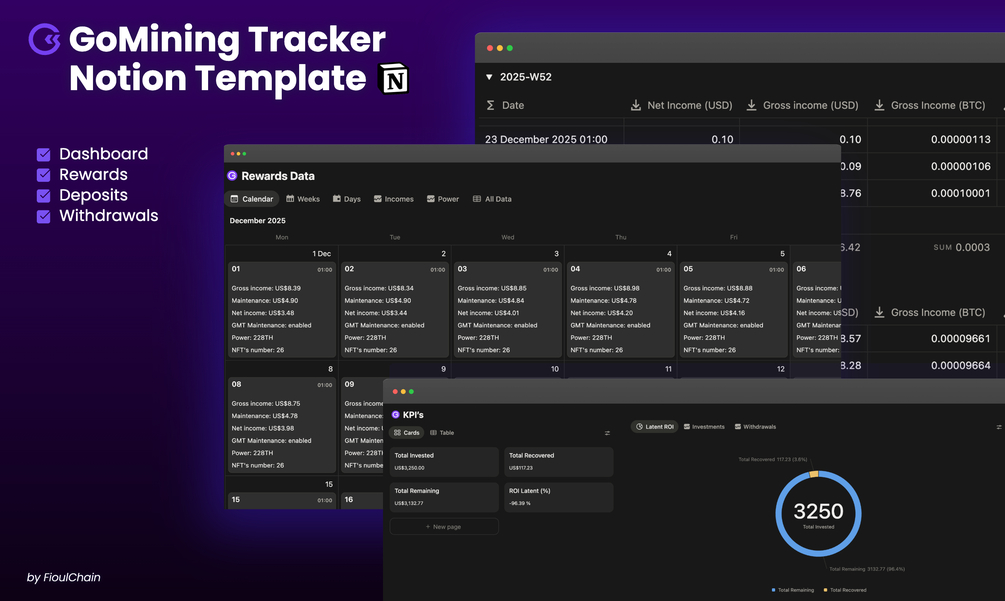Click the yellow segment of the donut chart

(x=814, y=474)
